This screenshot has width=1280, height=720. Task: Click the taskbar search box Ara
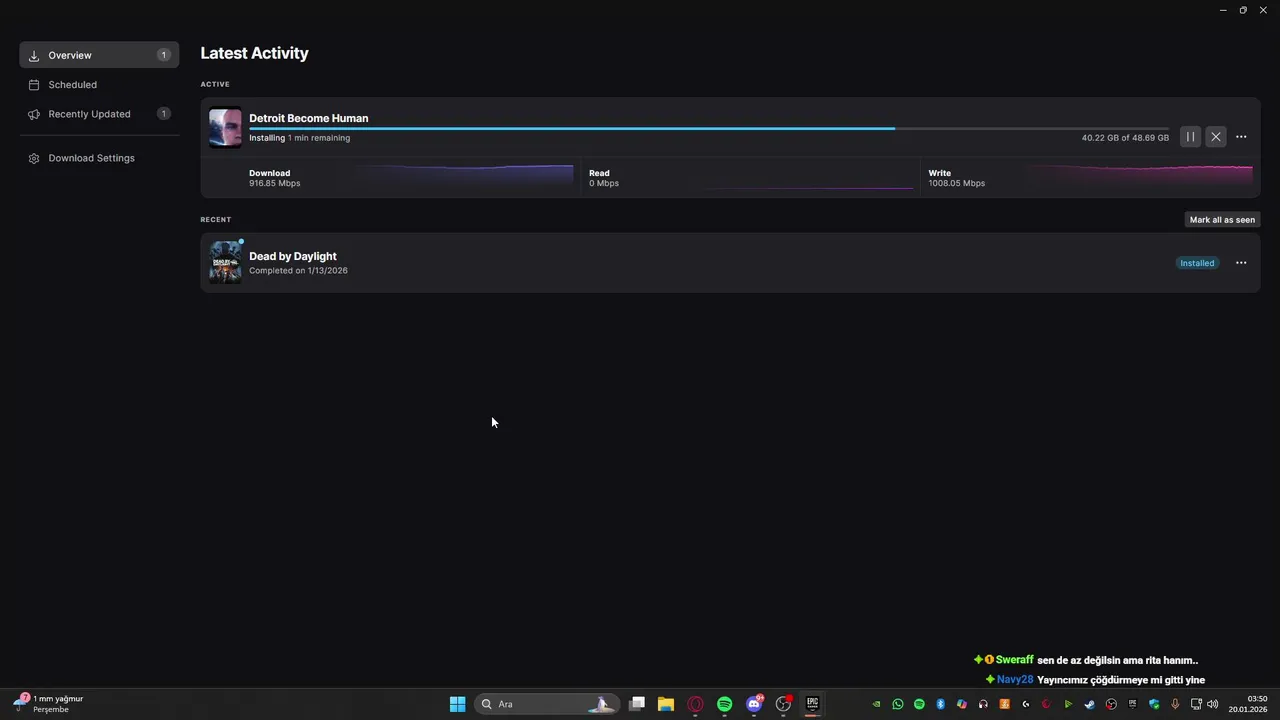pyautogui.click(x=545, y=704)
